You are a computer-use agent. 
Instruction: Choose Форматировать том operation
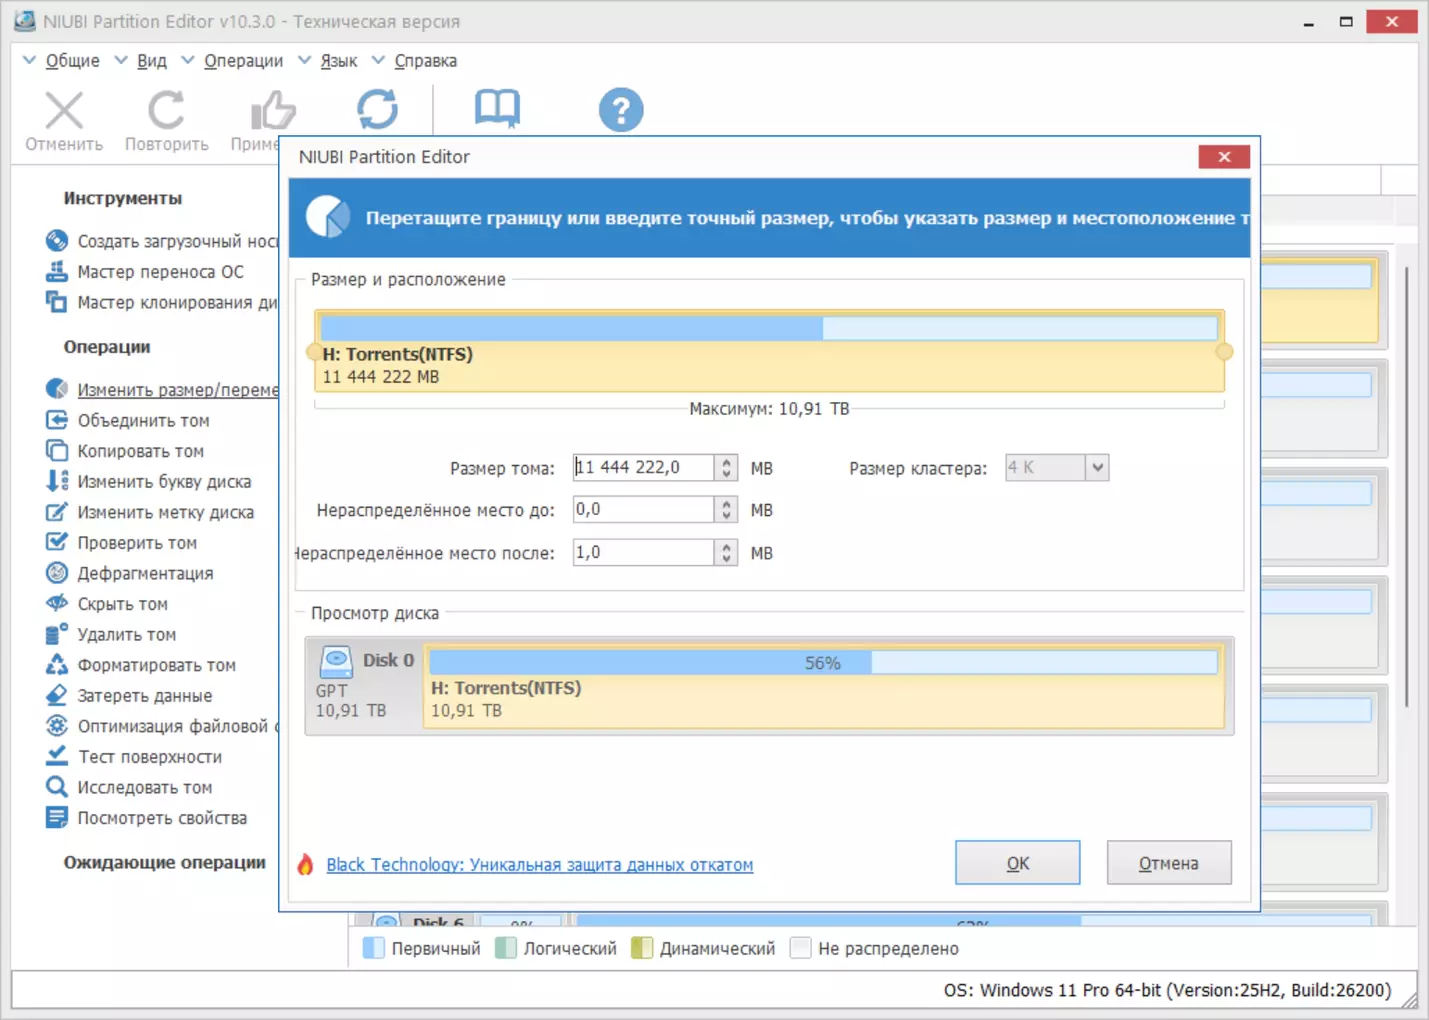click(x=156, y=665)
